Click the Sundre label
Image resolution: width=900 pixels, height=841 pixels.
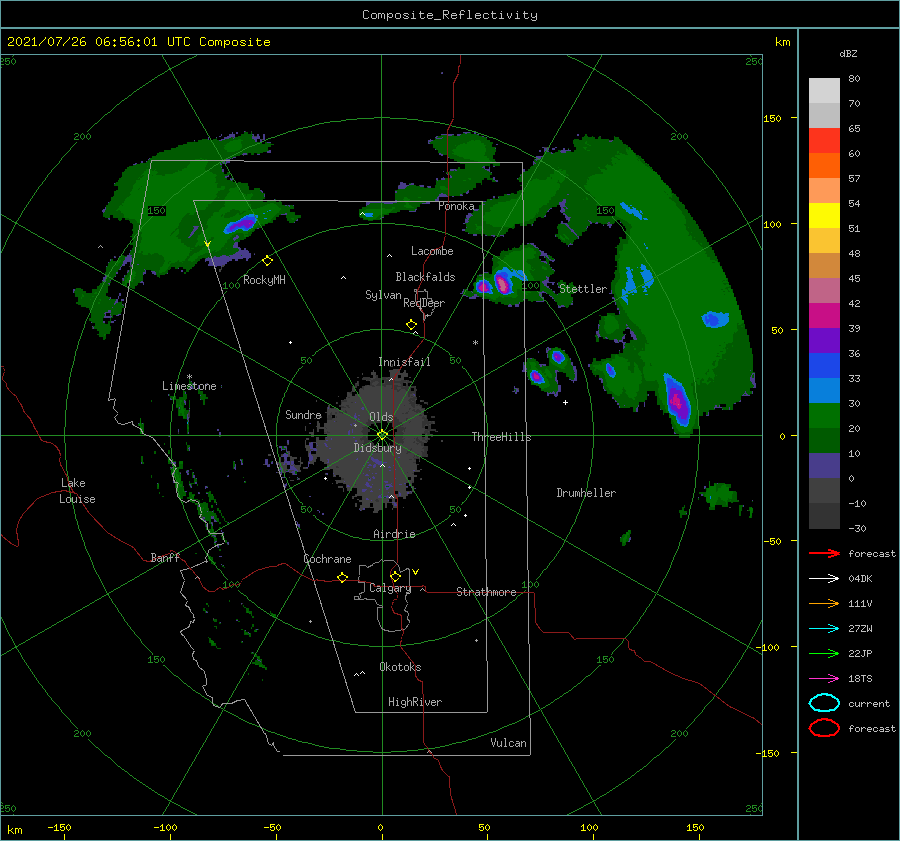click(303, 414)
